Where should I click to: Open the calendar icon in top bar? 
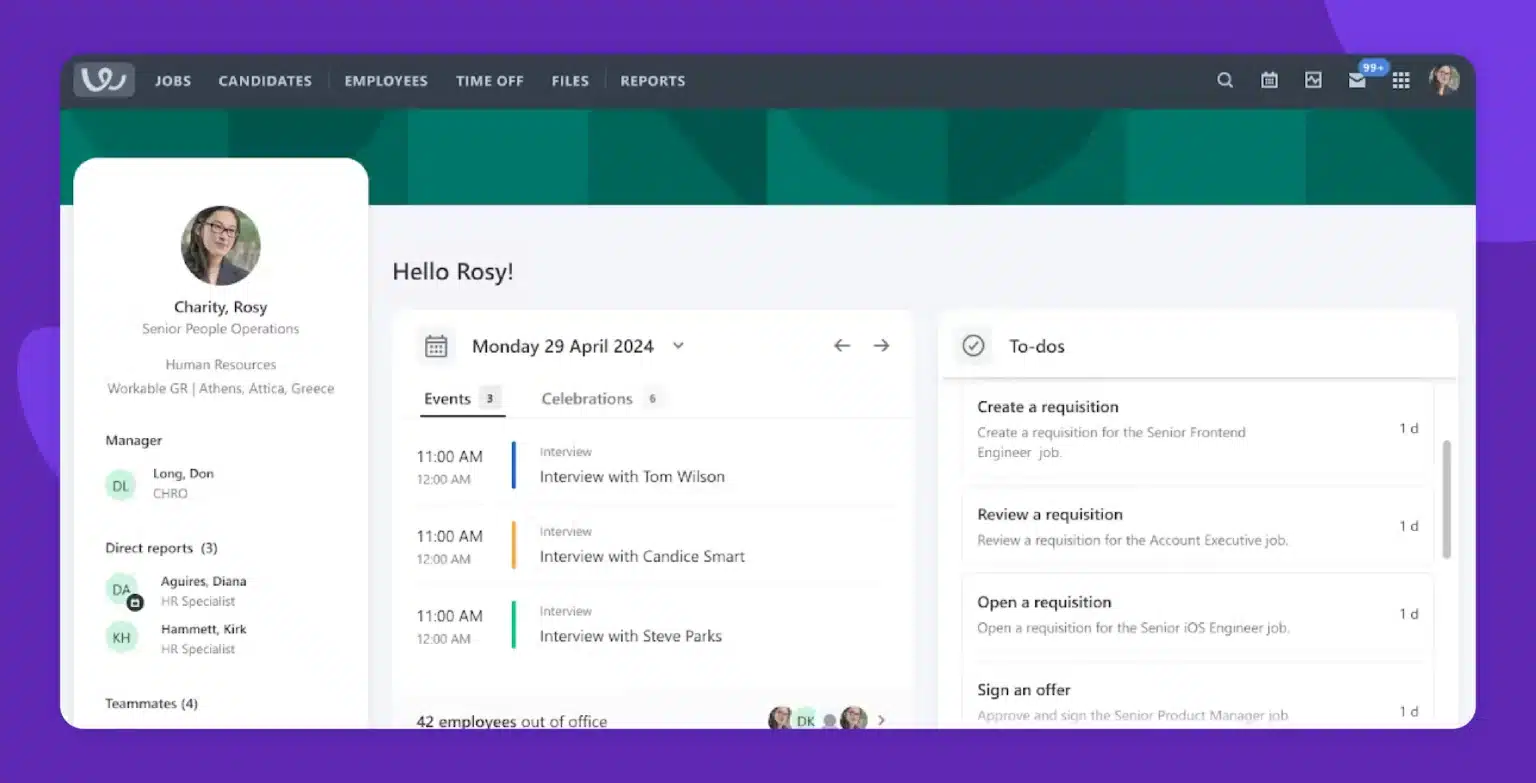point(1269,80)
